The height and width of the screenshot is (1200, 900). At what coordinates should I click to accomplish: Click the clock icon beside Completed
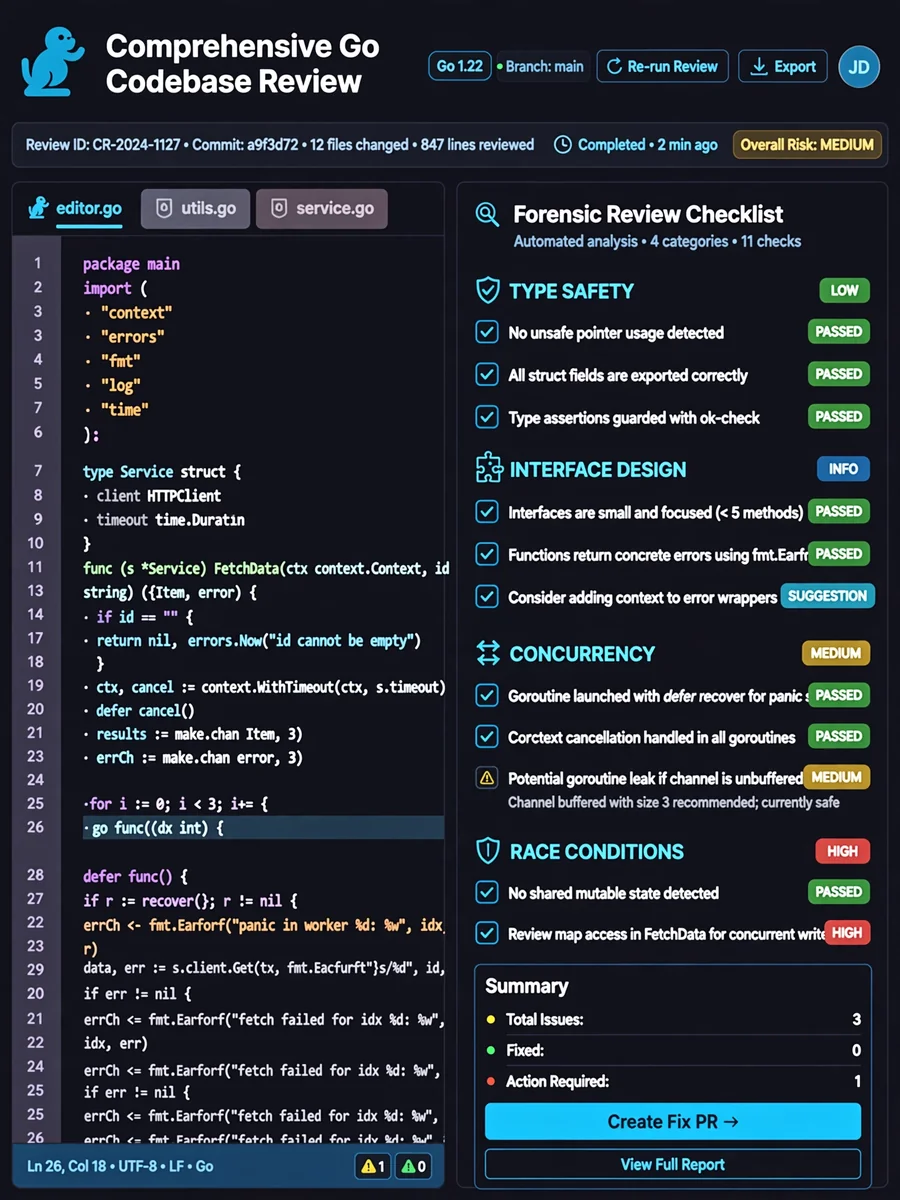[563, 145]
